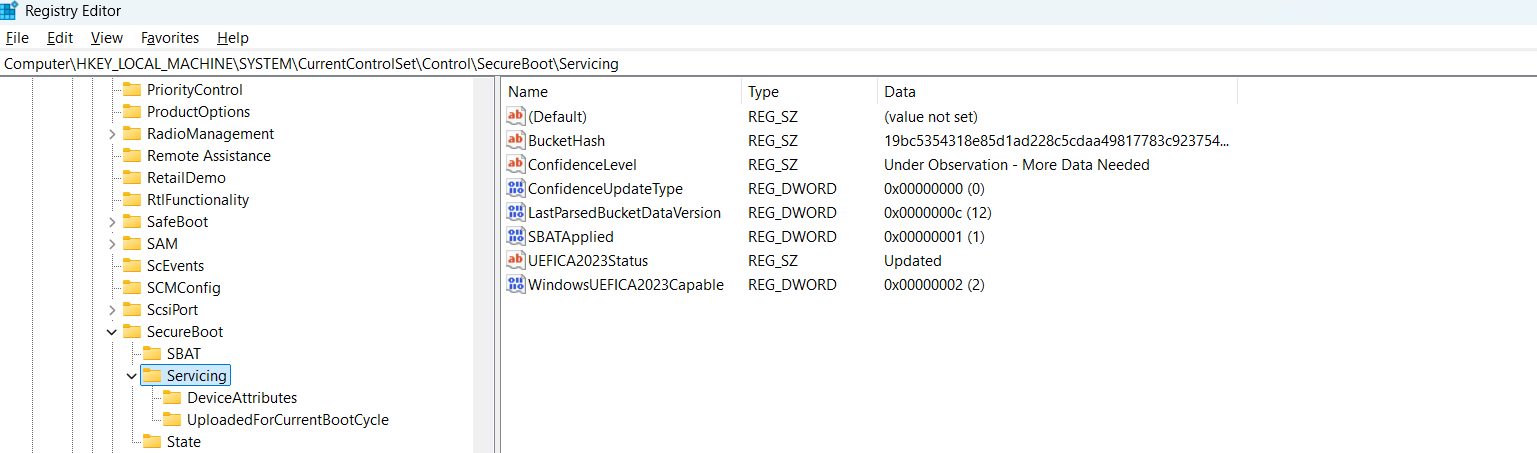Click the SBAT folder icon in tree
Screen dimensions: 1537x453
tap(152, 354)
